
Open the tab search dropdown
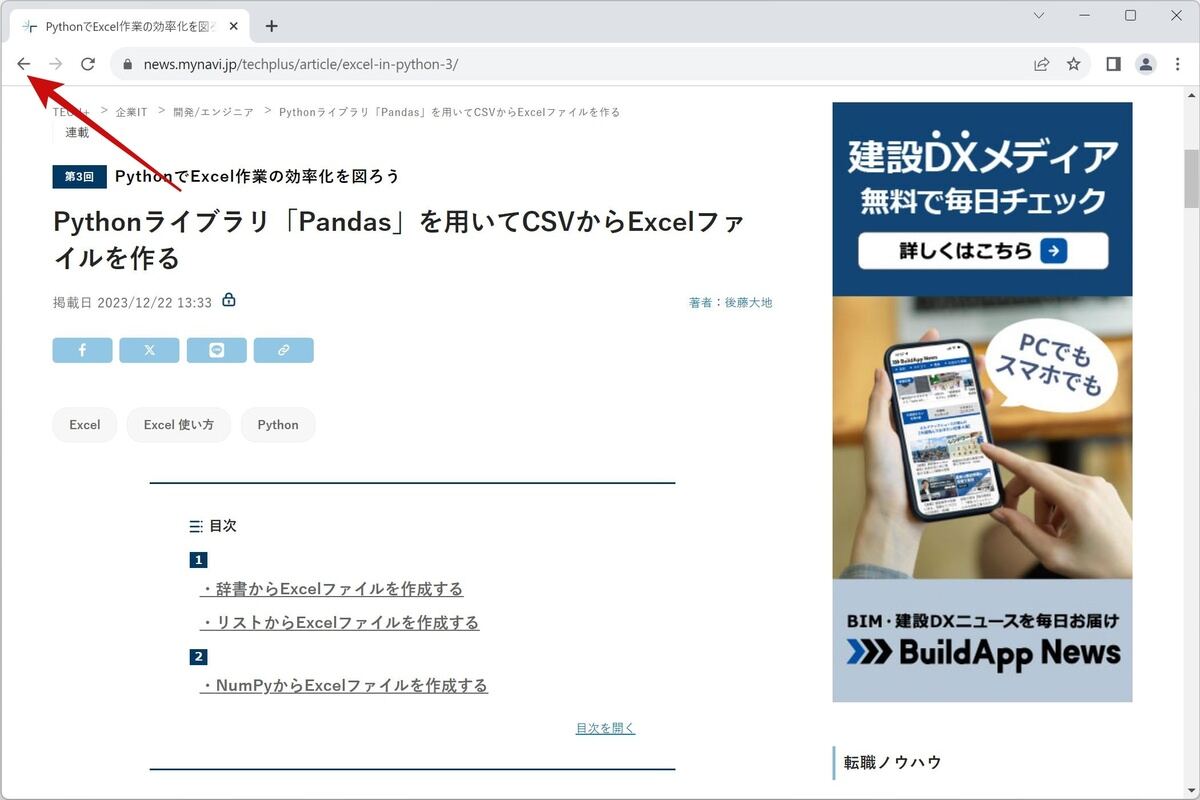tap(1039, 15)
